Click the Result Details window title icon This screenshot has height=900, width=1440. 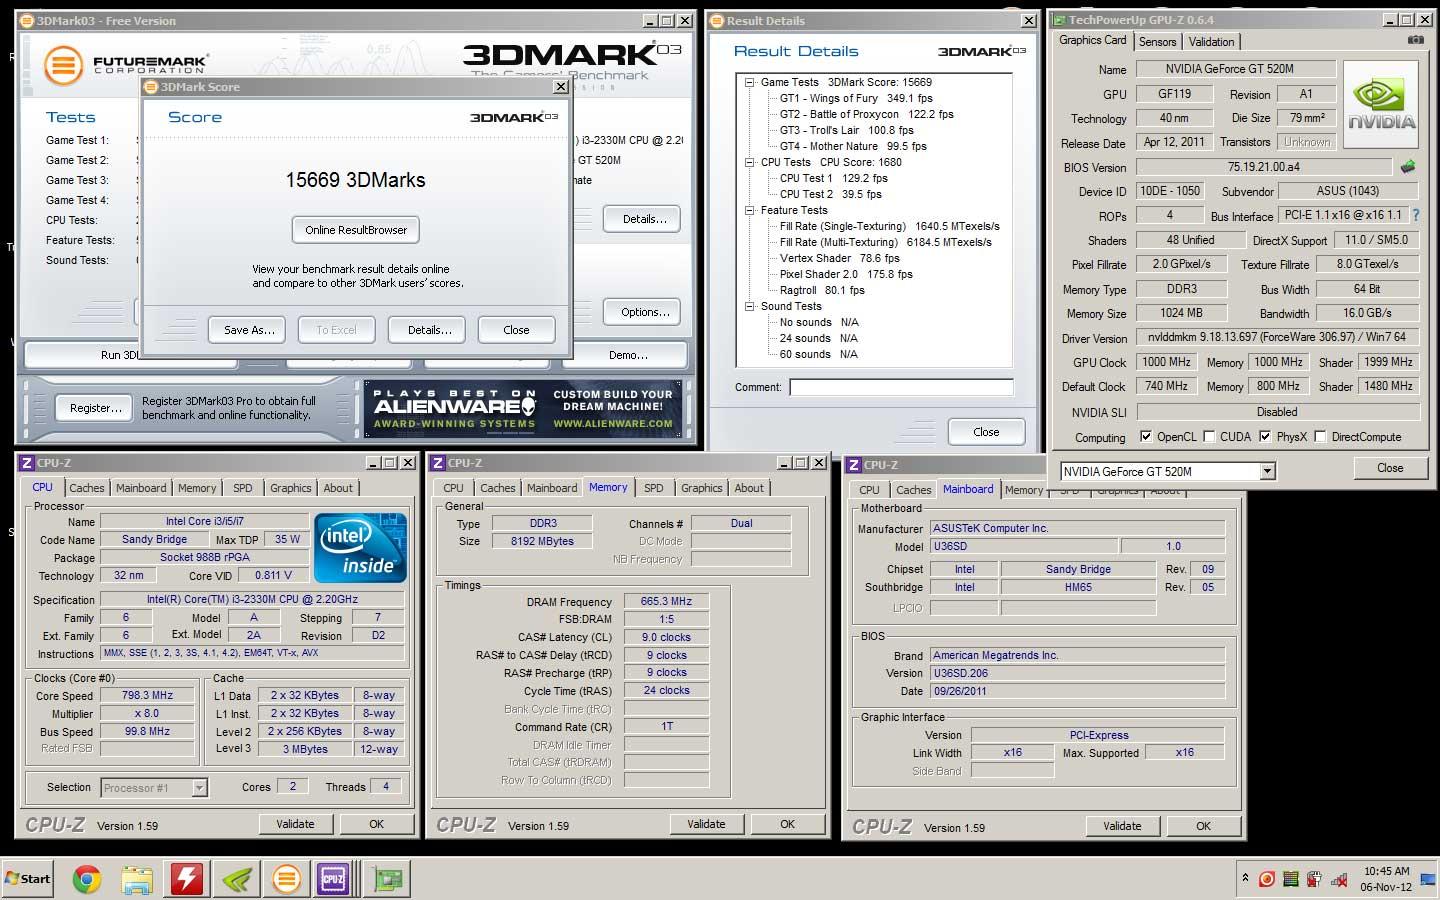(716, 20)
